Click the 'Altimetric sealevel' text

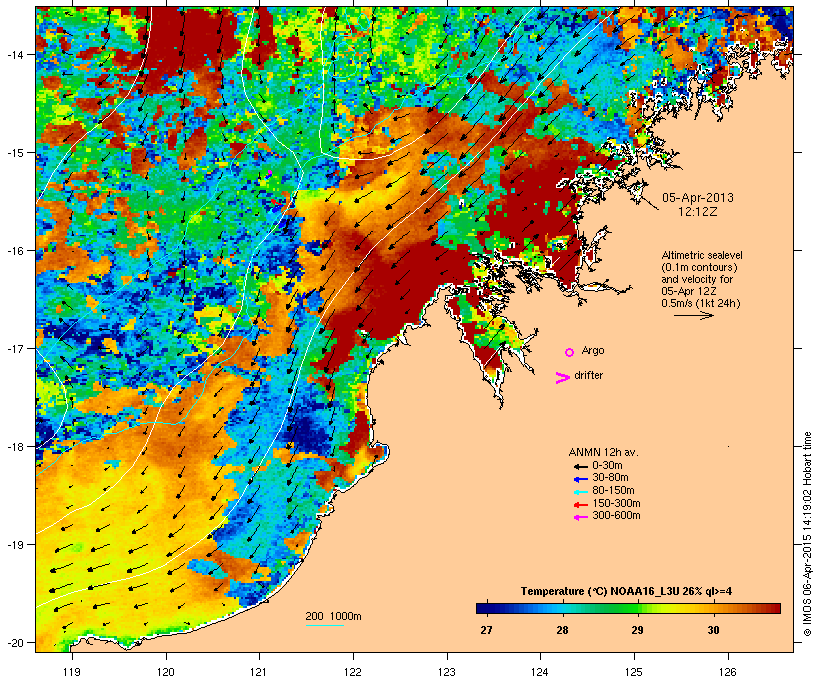(702, 256)
